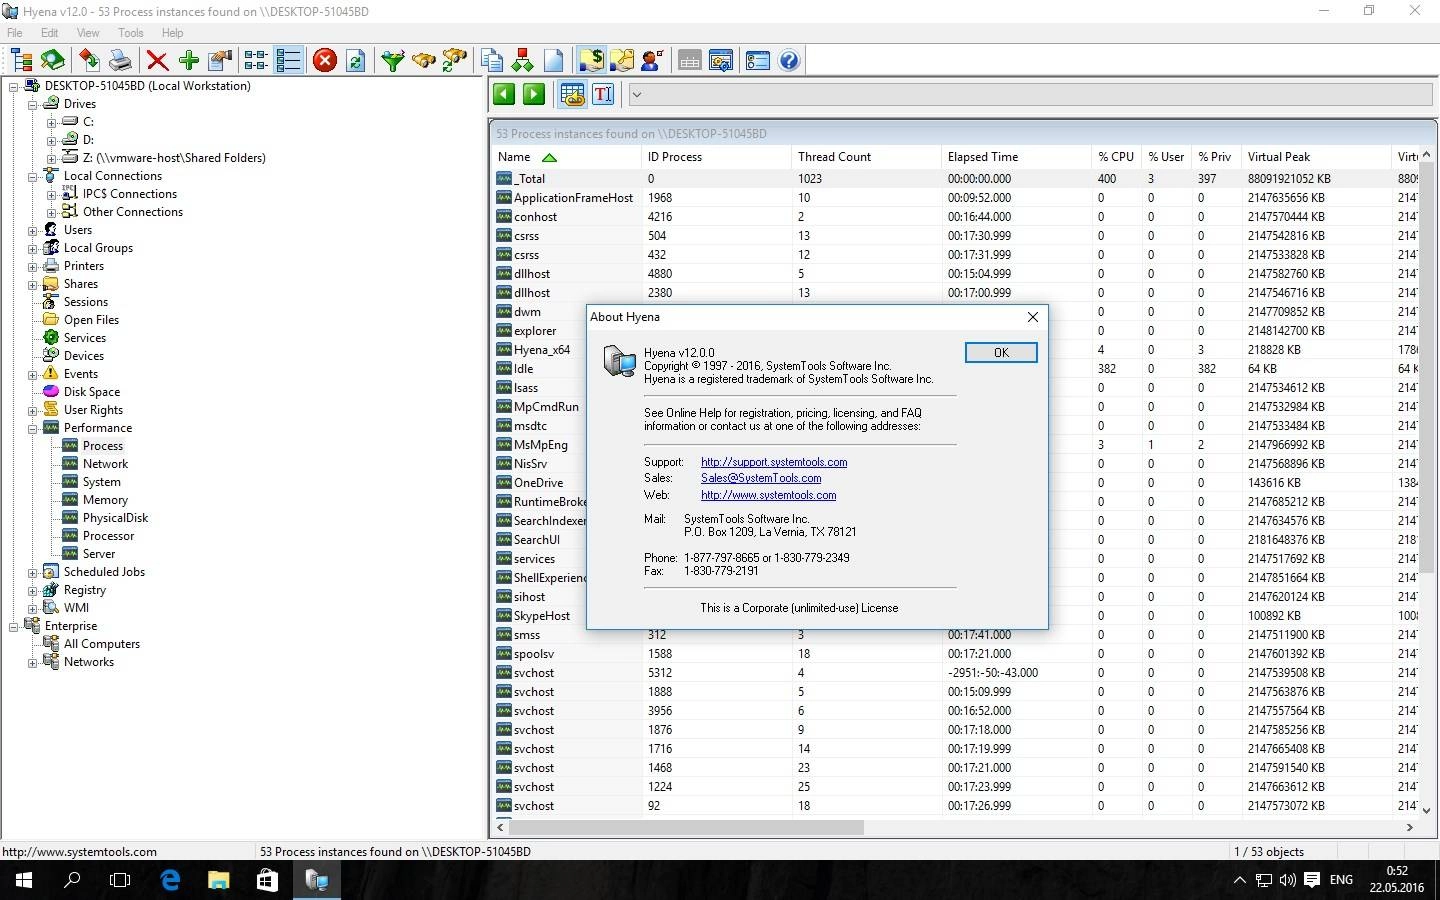The height and width of the screenshot is (900, 1440).
Task: Click the red X delete toolbar icon
Action: pos(157,61)
